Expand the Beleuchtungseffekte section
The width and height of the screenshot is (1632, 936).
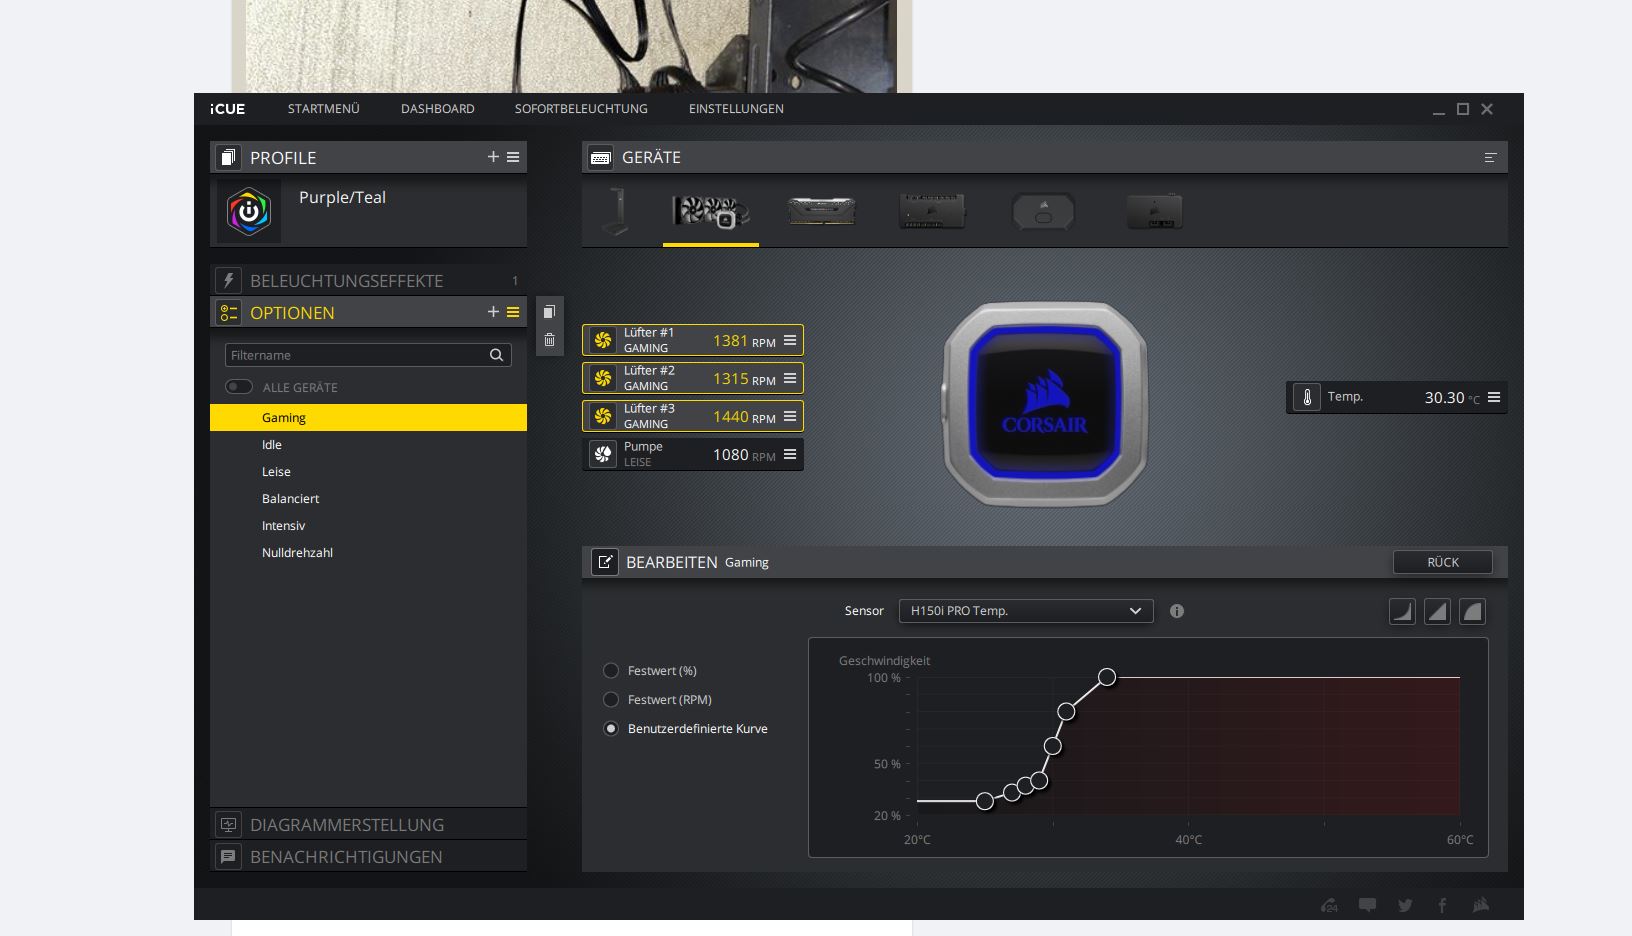coord(368,281)
